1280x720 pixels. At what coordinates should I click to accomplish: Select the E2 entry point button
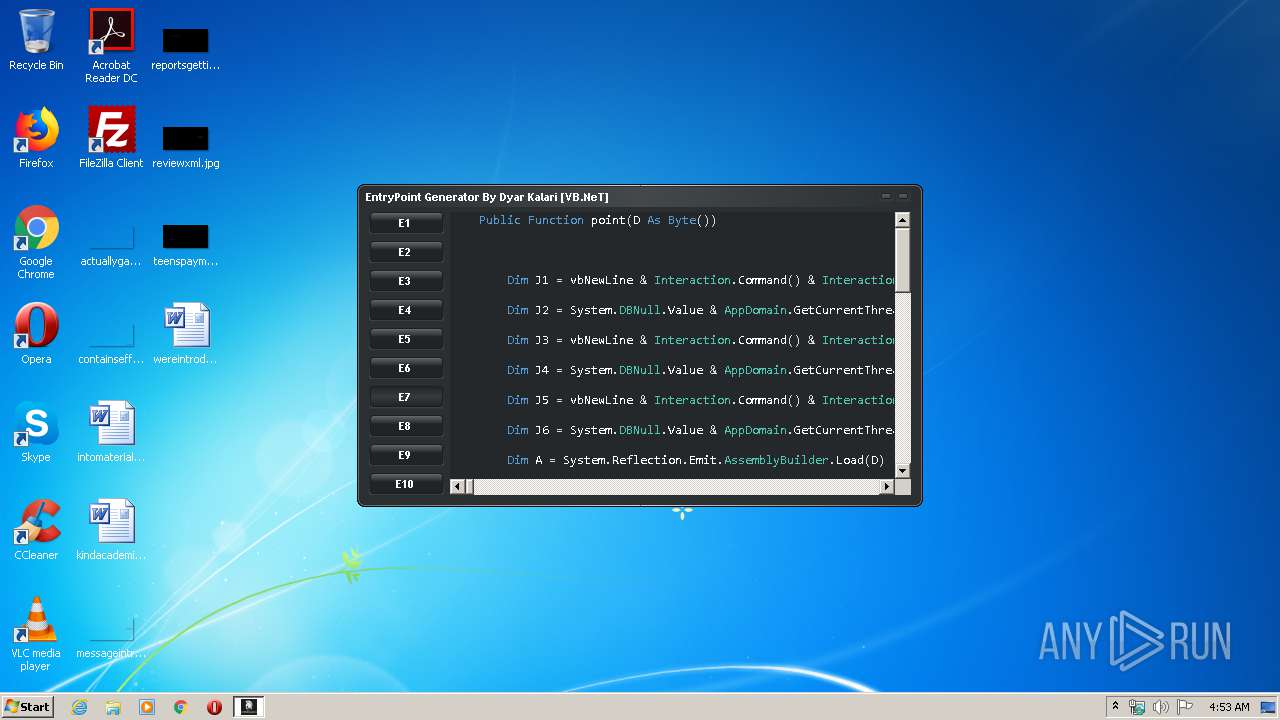405,252
